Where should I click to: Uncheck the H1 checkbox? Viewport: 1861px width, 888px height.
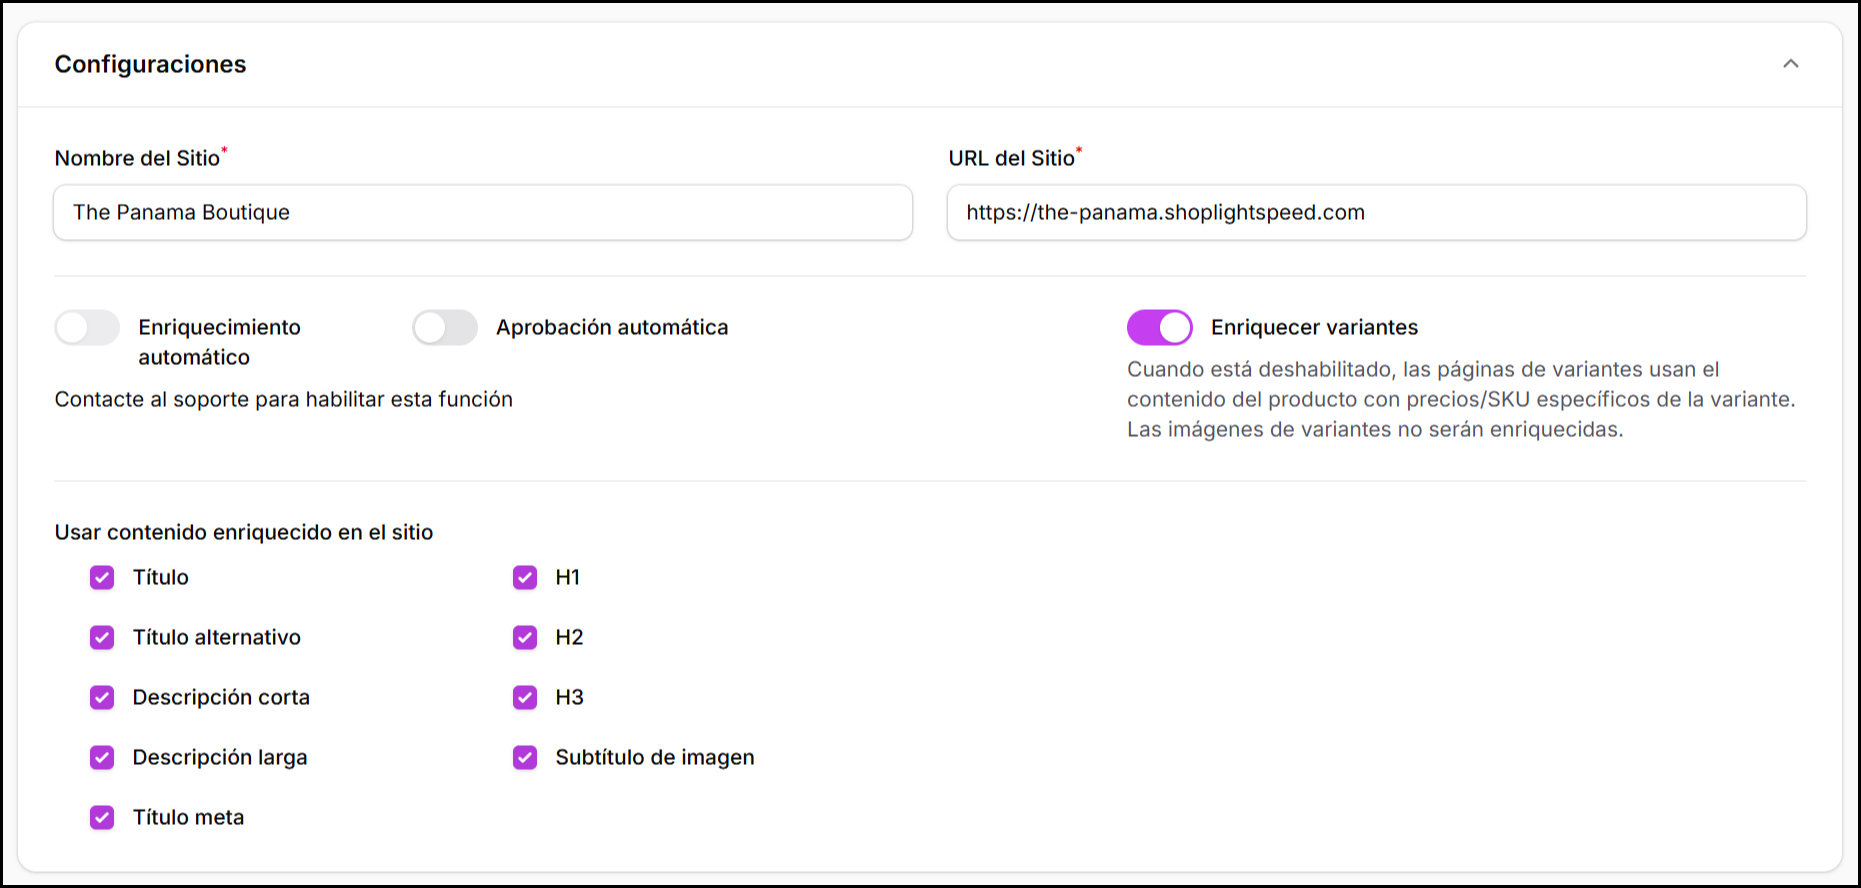pyautogui.click(x=525, y=578)
